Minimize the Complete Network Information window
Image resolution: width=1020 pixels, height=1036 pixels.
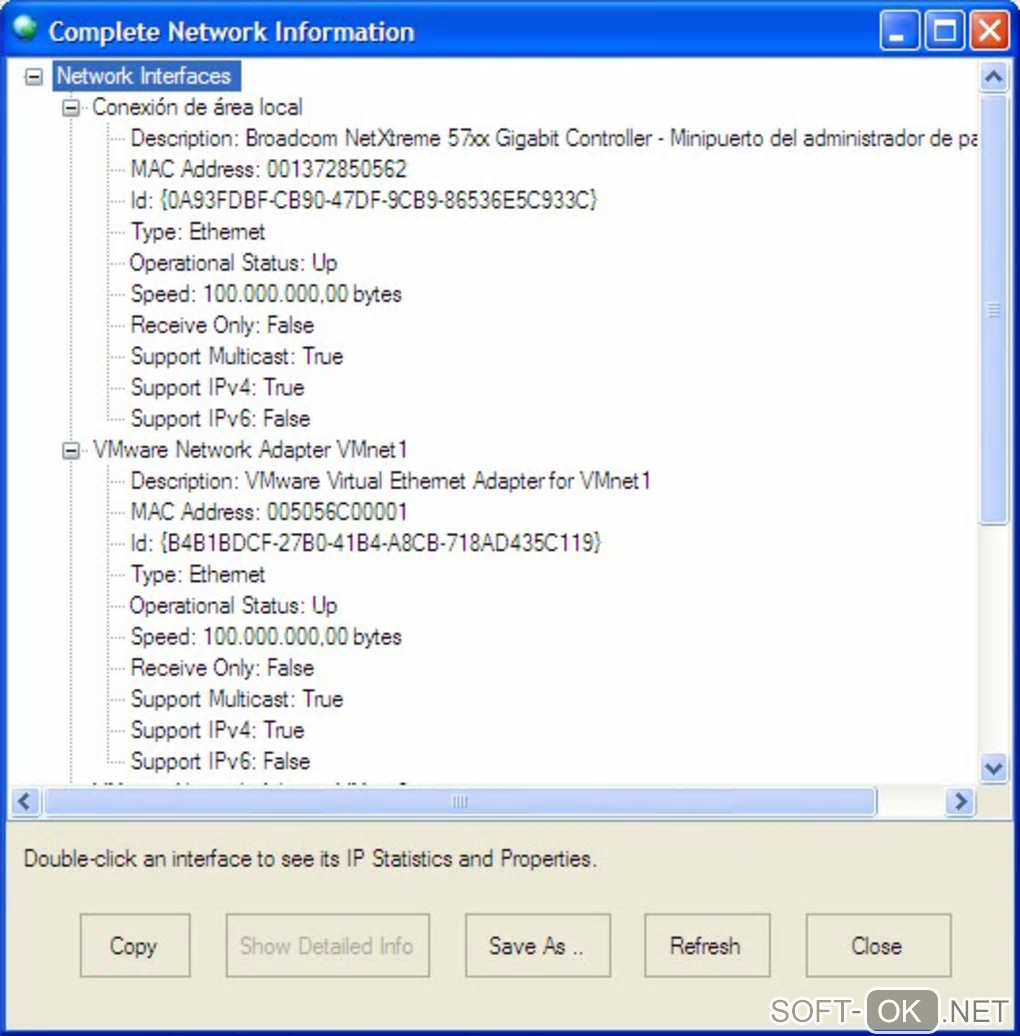point(898,30)
